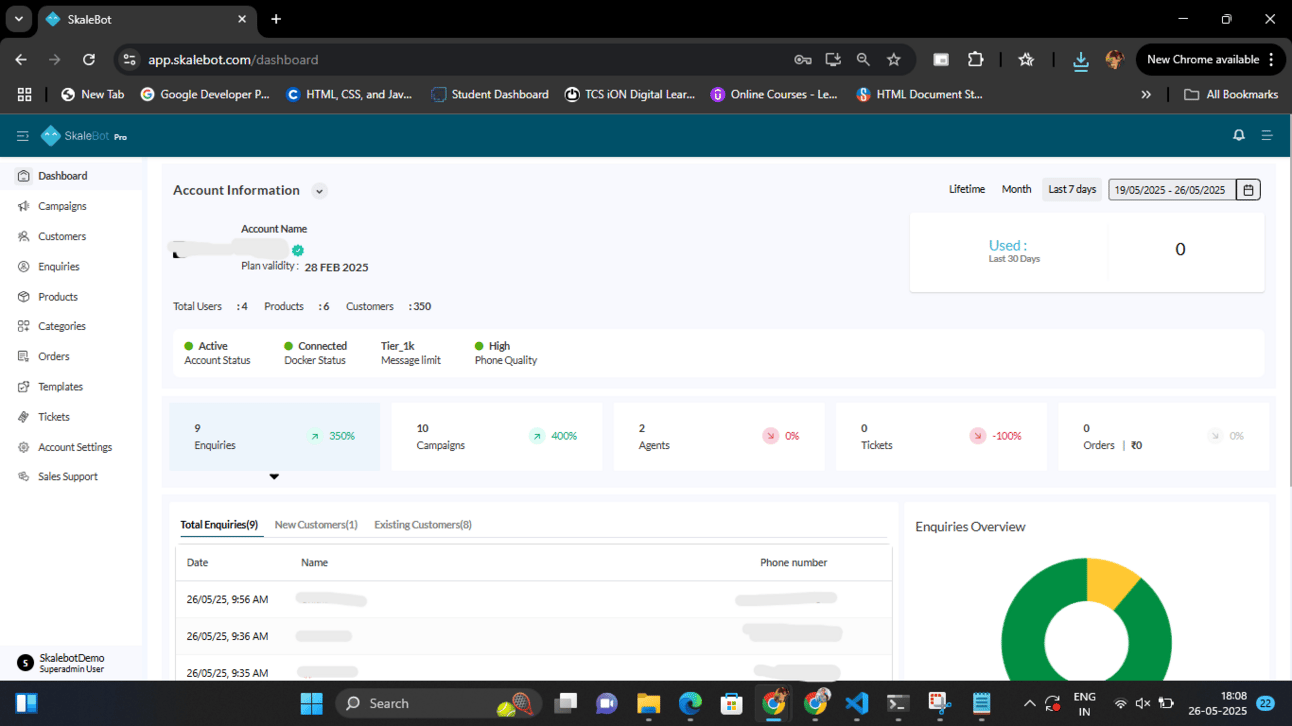Select the Lifetime date filter

(967, 189)
